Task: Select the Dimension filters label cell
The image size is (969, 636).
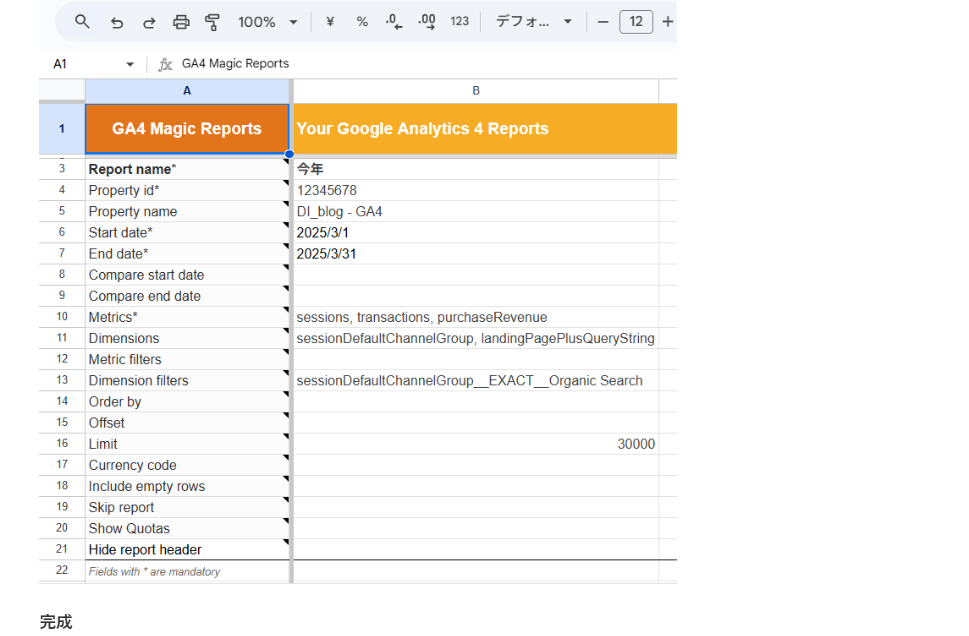Action: point(187,381)
